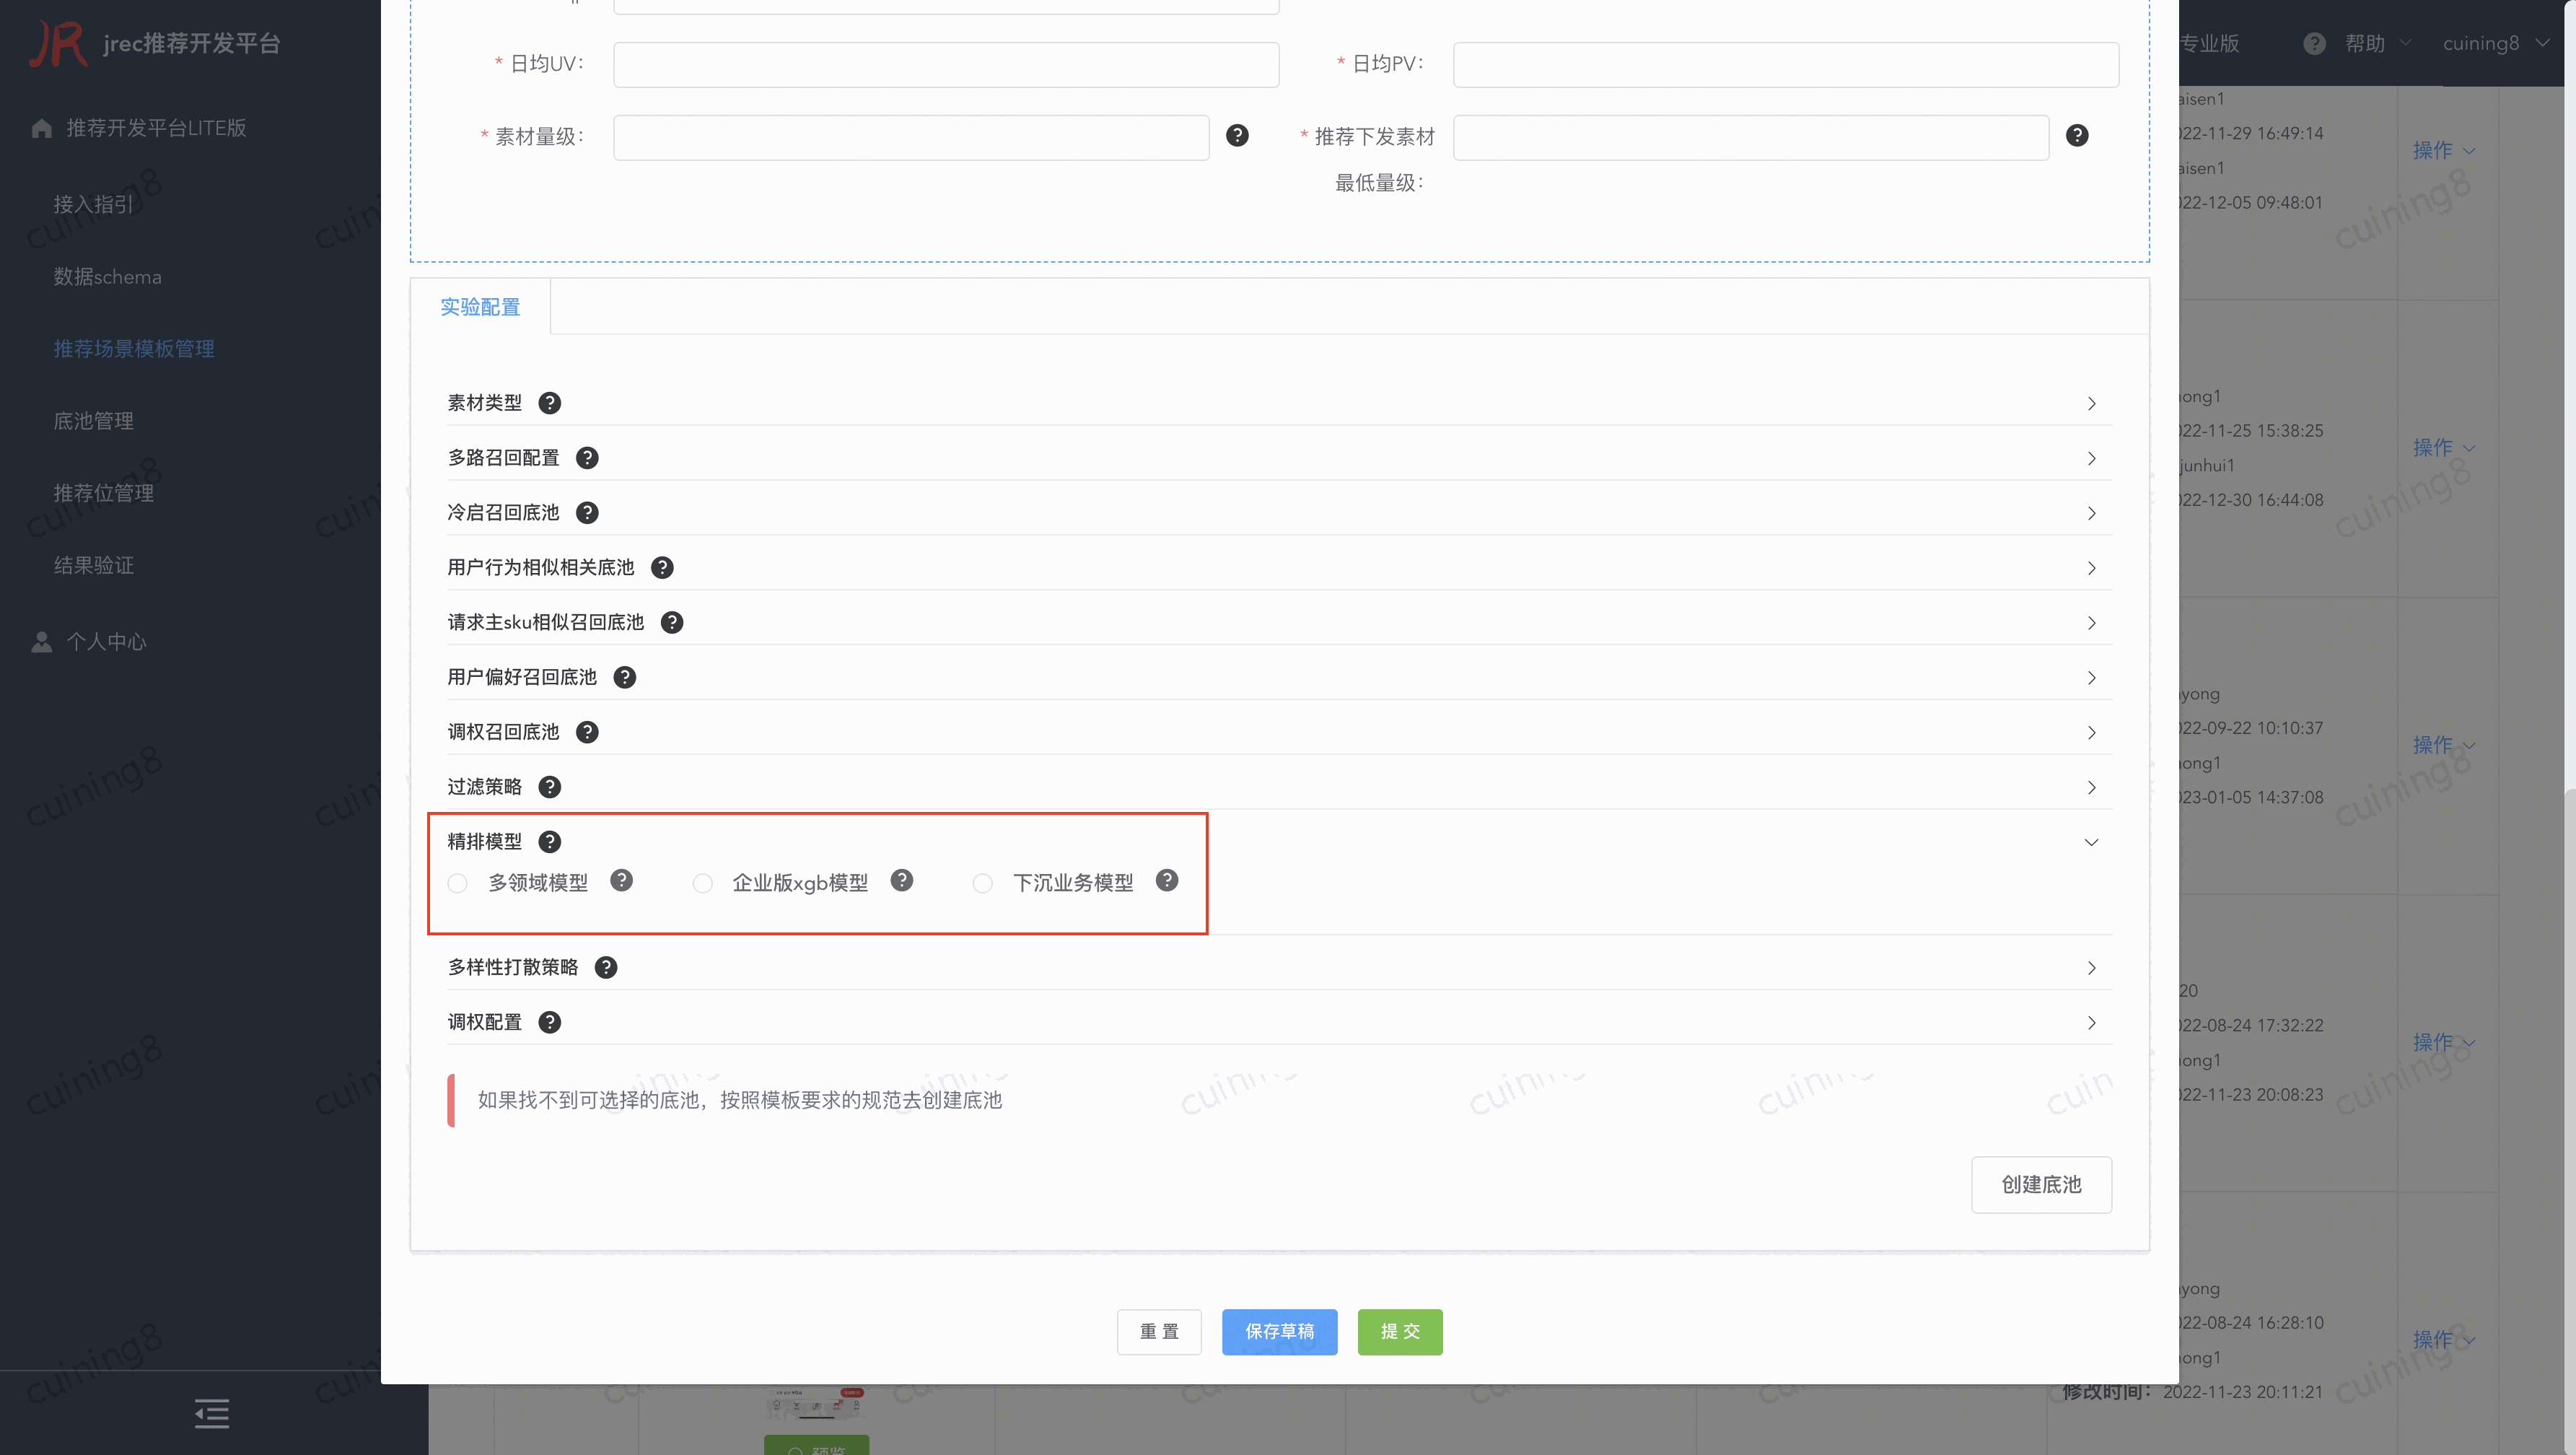Screen dimensions: 2576x1455
Task: Click help icon beside 过滤策略
Action: (x=549, y=787)
